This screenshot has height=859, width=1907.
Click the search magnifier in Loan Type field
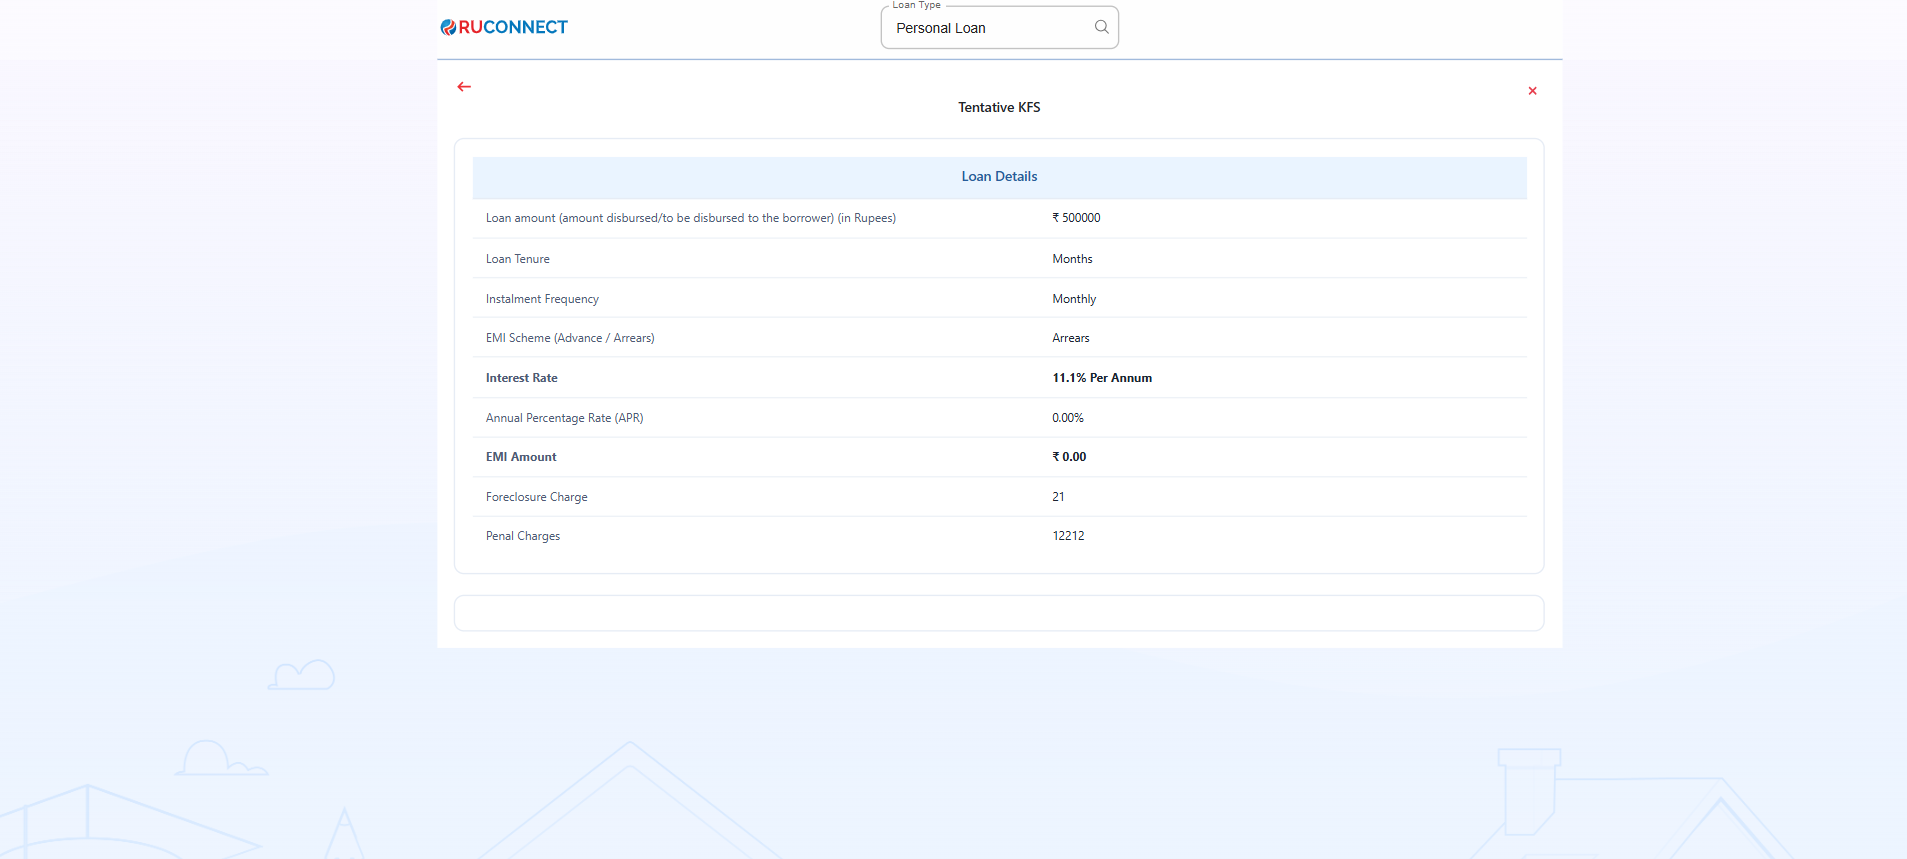coord(1101,27)
